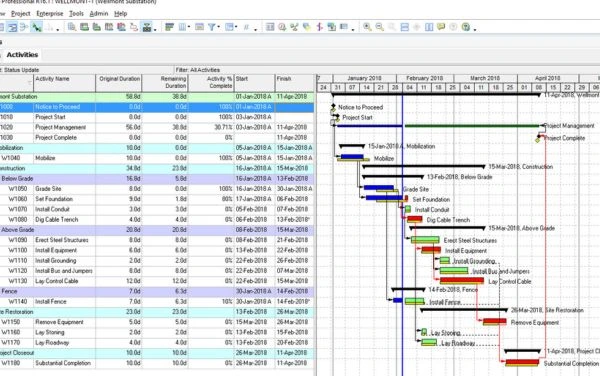Click the March 2018 timescale header
Image resolution: width=600 pixels, height=376 pixels.
pyautogui.click(x=485, y=78)
